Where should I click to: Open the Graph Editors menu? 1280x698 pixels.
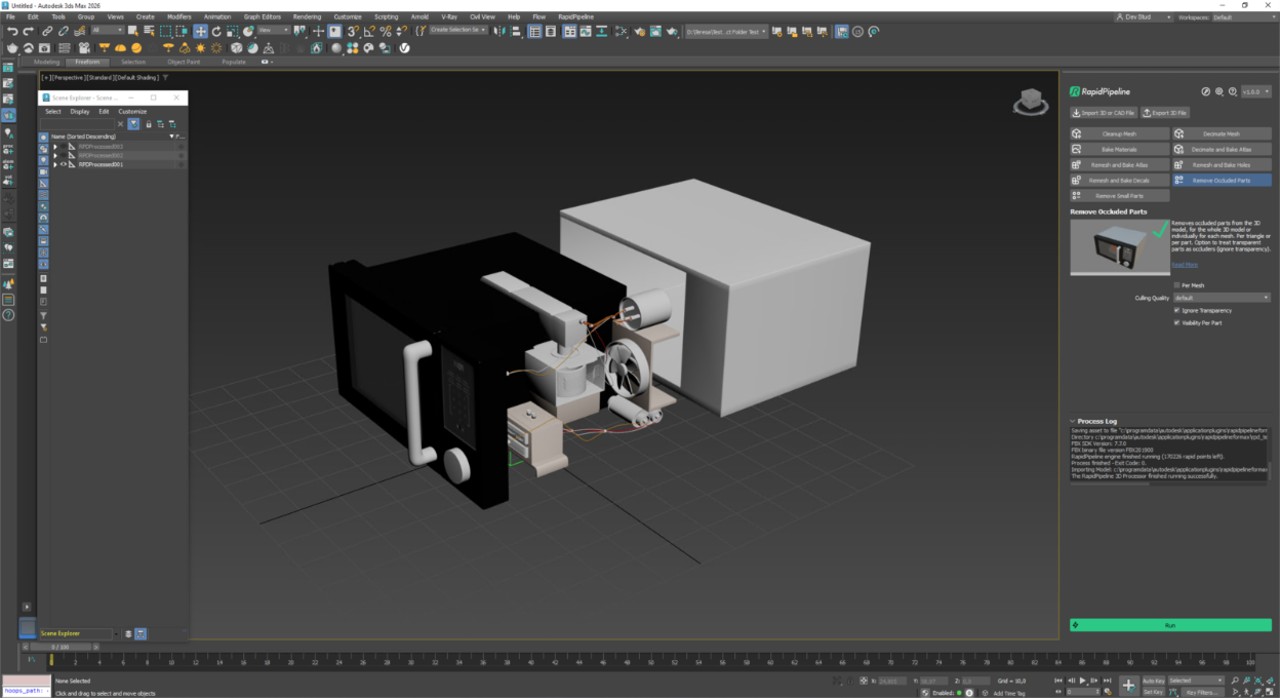[x=262, y=17]
